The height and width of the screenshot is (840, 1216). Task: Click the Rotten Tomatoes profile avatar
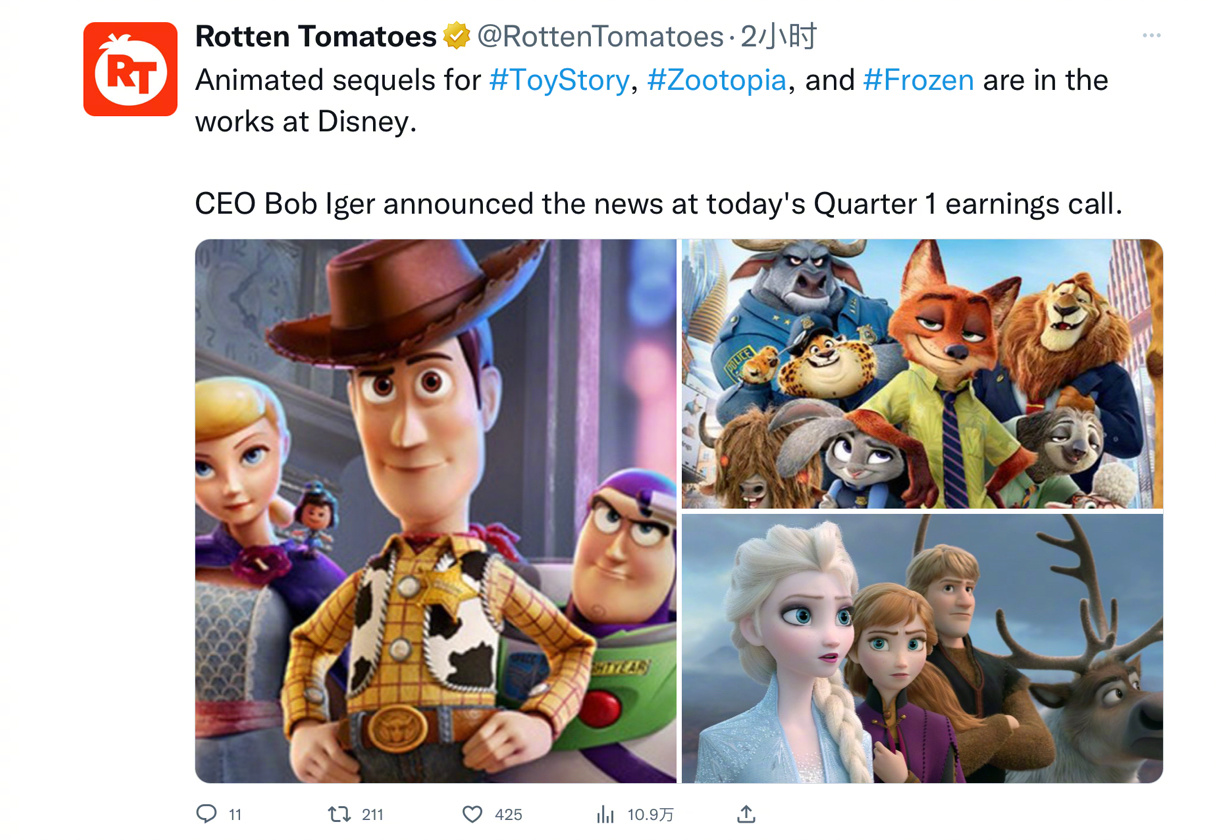(130, 69)
